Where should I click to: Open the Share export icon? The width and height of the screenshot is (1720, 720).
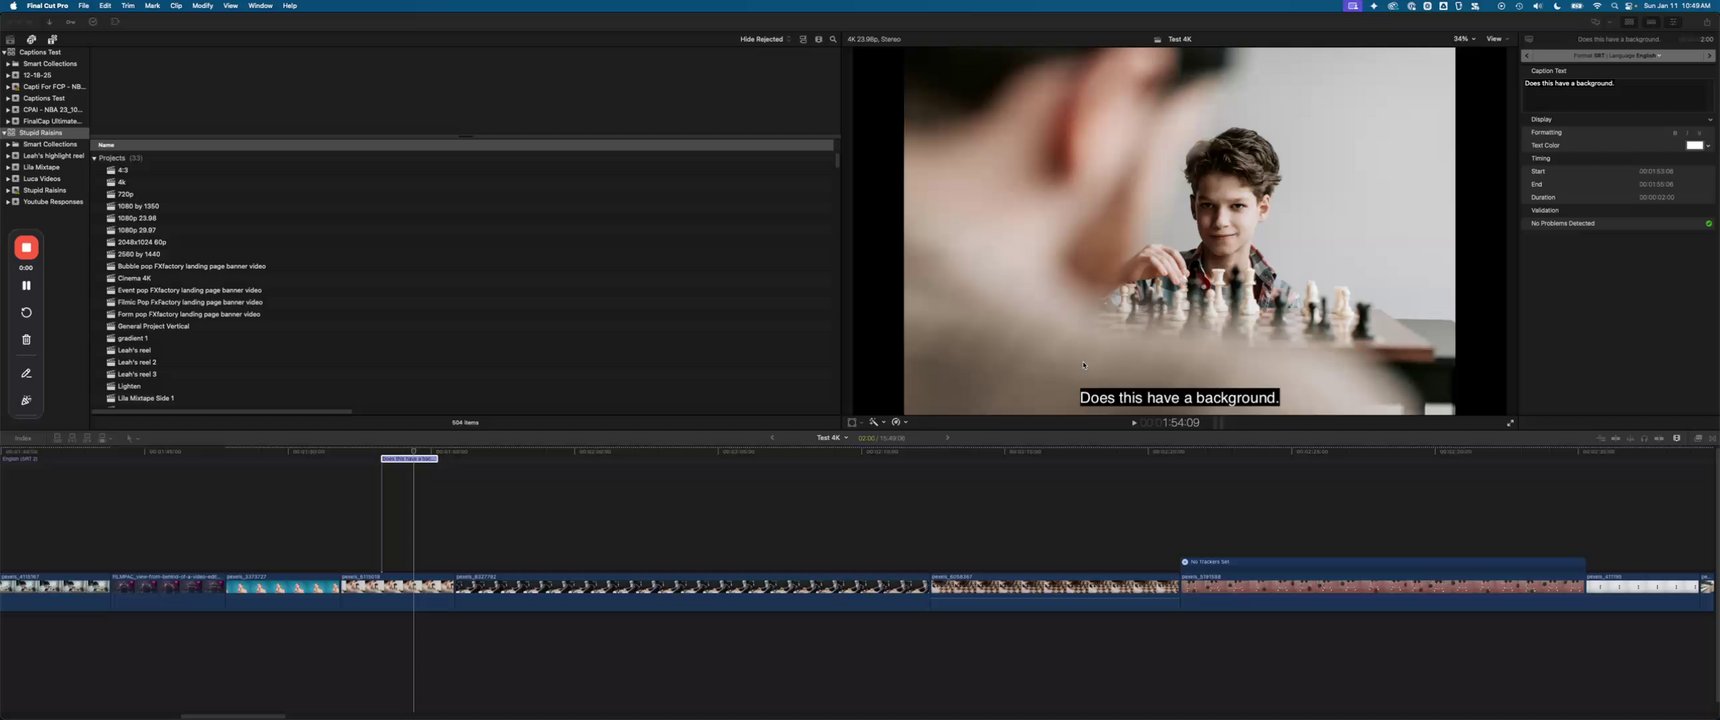pos(1707,22)
